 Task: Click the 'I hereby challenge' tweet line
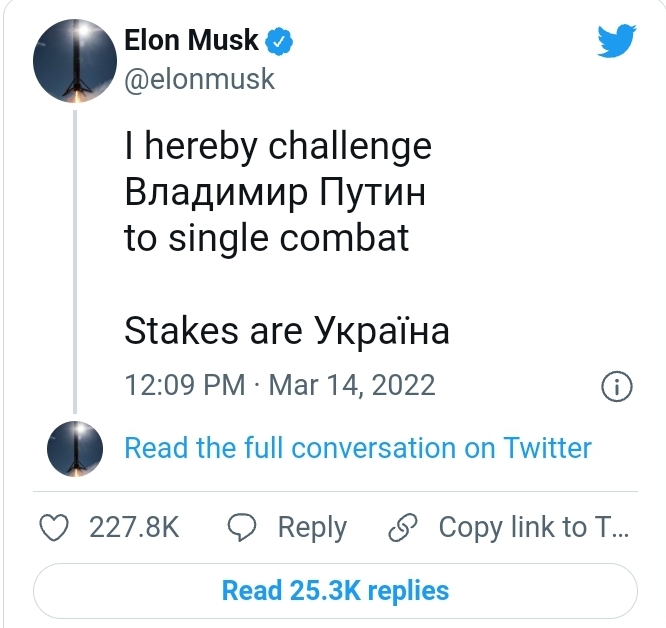point(278,147)
